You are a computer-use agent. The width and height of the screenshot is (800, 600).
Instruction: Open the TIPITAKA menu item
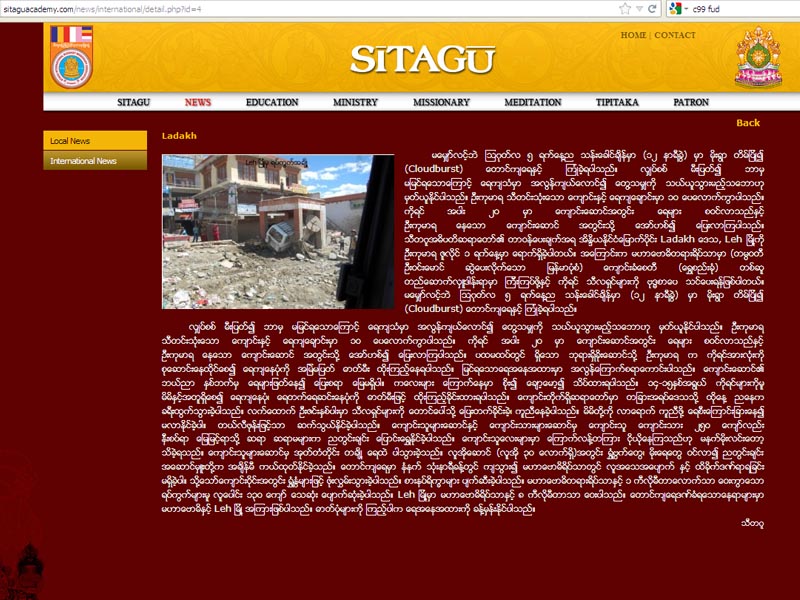[x=617, y=102]
